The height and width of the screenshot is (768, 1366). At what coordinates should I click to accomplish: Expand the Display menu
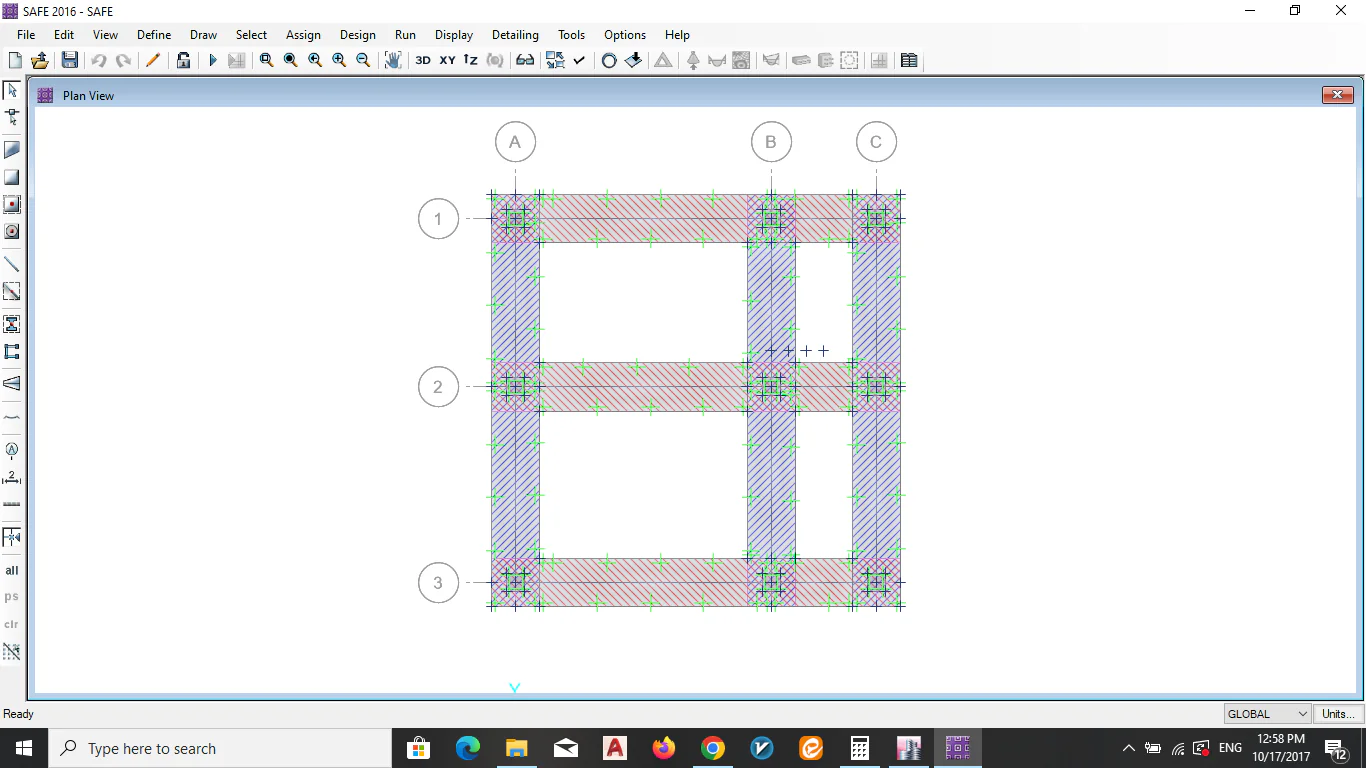coord(454,35)
